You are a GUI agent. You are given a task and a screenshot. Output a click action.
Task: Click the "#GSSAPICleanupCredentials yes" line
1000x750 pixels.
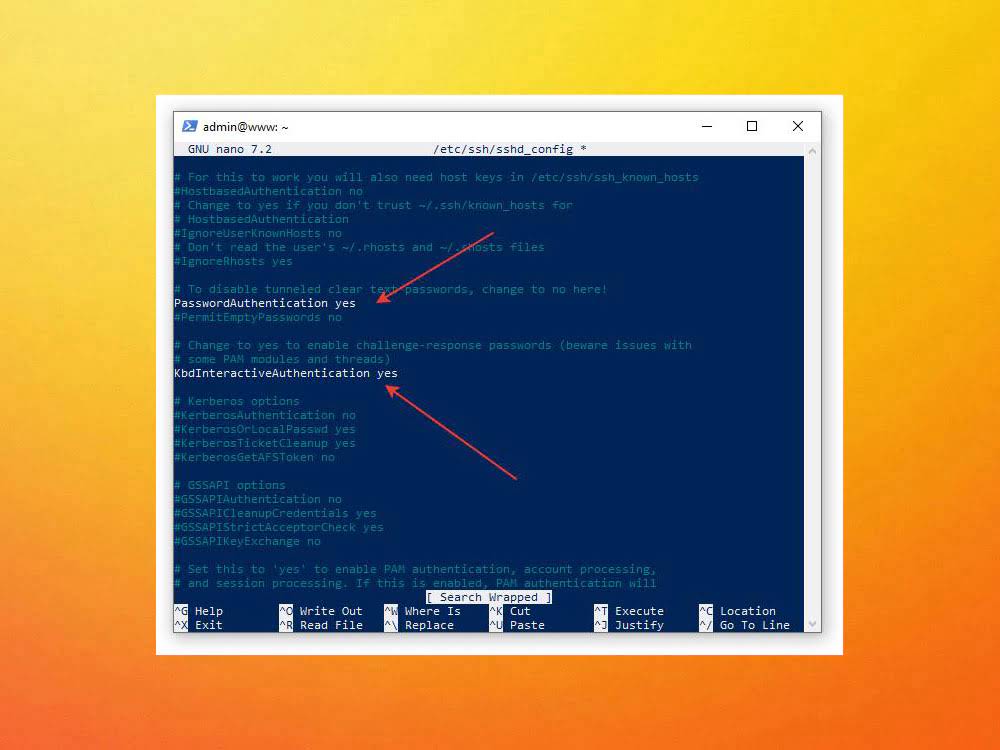pos(276,513)
